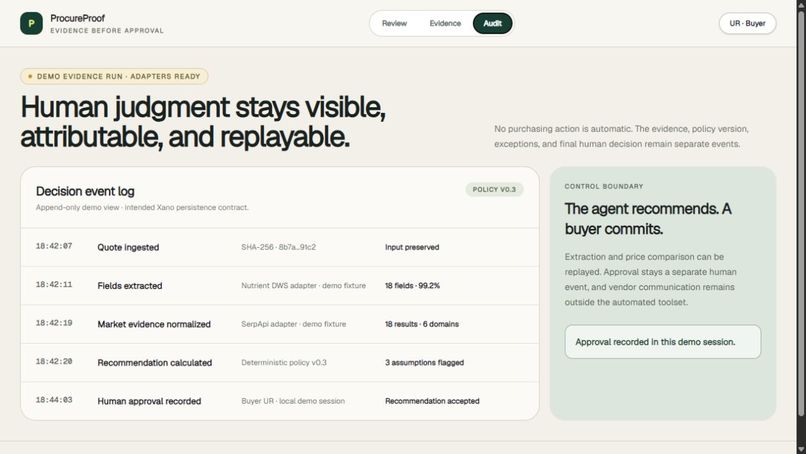This screenshot has width=806, height=454.
Task: Click Deterministic policy v0.3 text
Action: click(x=284, y=362)
